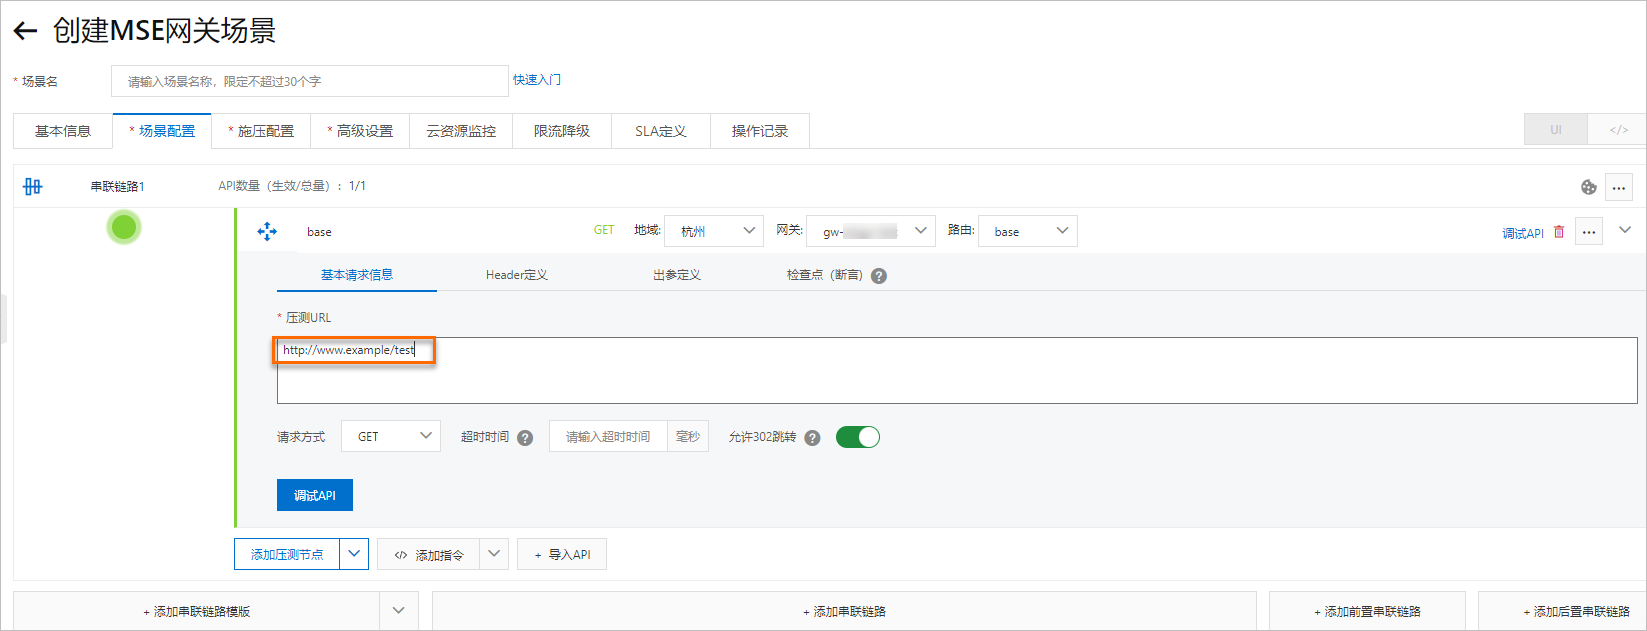This screenshot has height=631, width=1647.
Task: Open the 请求方式 GET dropdown
Action: [x=391, y=436]
